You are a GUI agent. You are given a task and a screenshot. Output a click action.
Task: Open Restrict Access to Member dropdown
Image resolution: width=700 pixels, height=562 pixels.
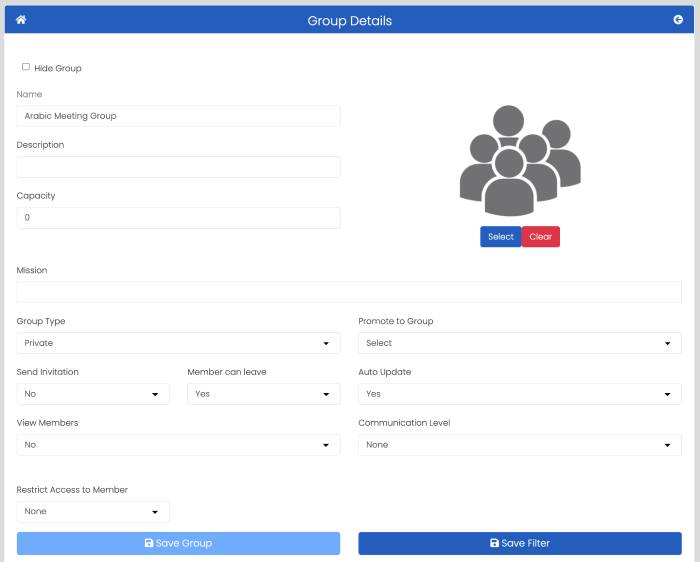[x=93, y=512]
